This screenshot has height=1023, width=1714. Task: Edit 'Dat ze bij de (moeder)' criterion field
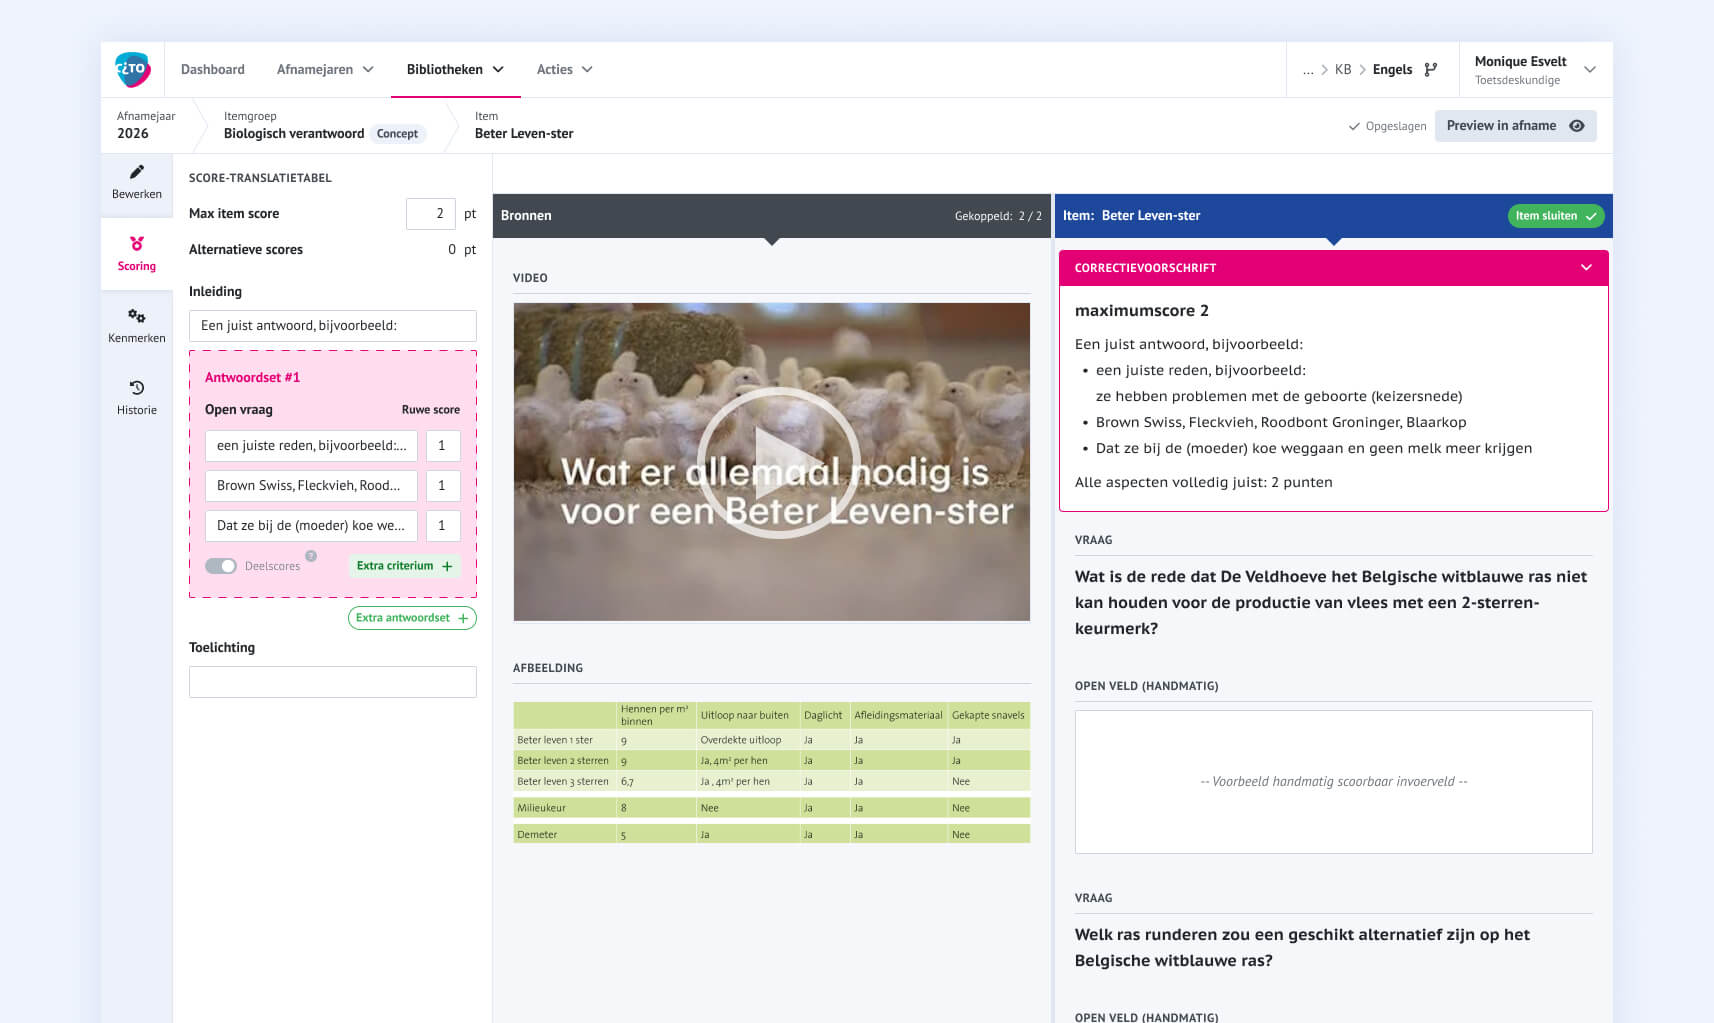click(x=311, y=526)
